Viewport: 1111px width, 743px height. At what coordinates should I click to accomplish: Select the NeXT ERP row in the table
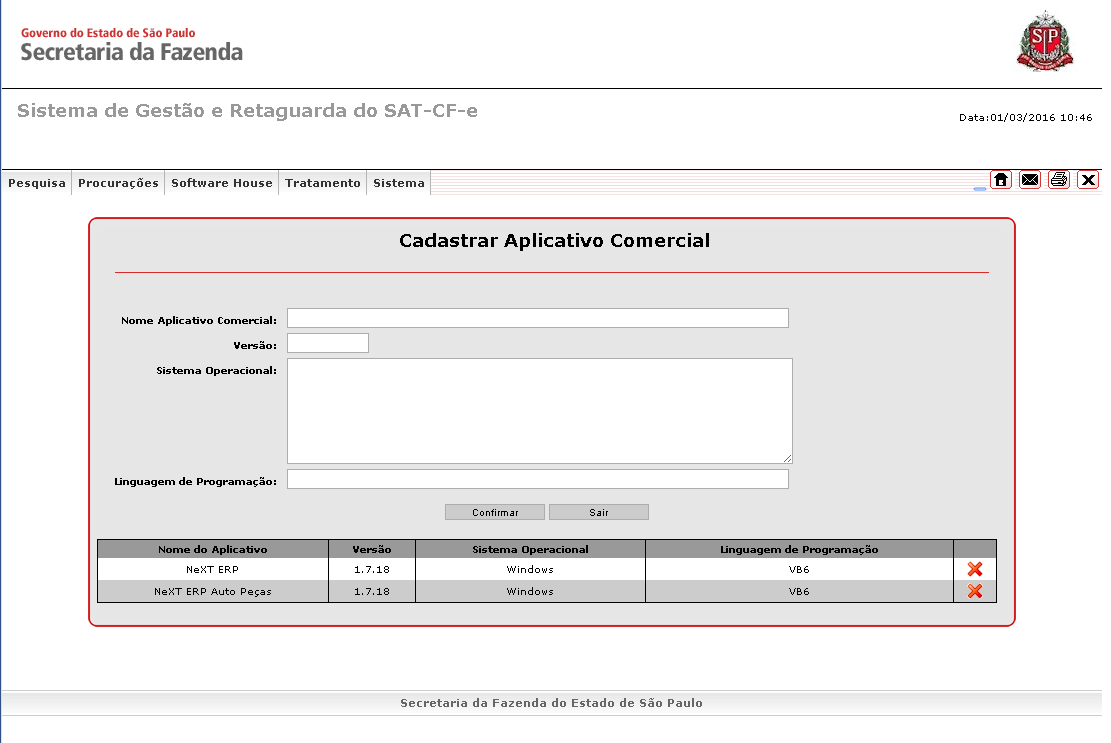[212, 568]
